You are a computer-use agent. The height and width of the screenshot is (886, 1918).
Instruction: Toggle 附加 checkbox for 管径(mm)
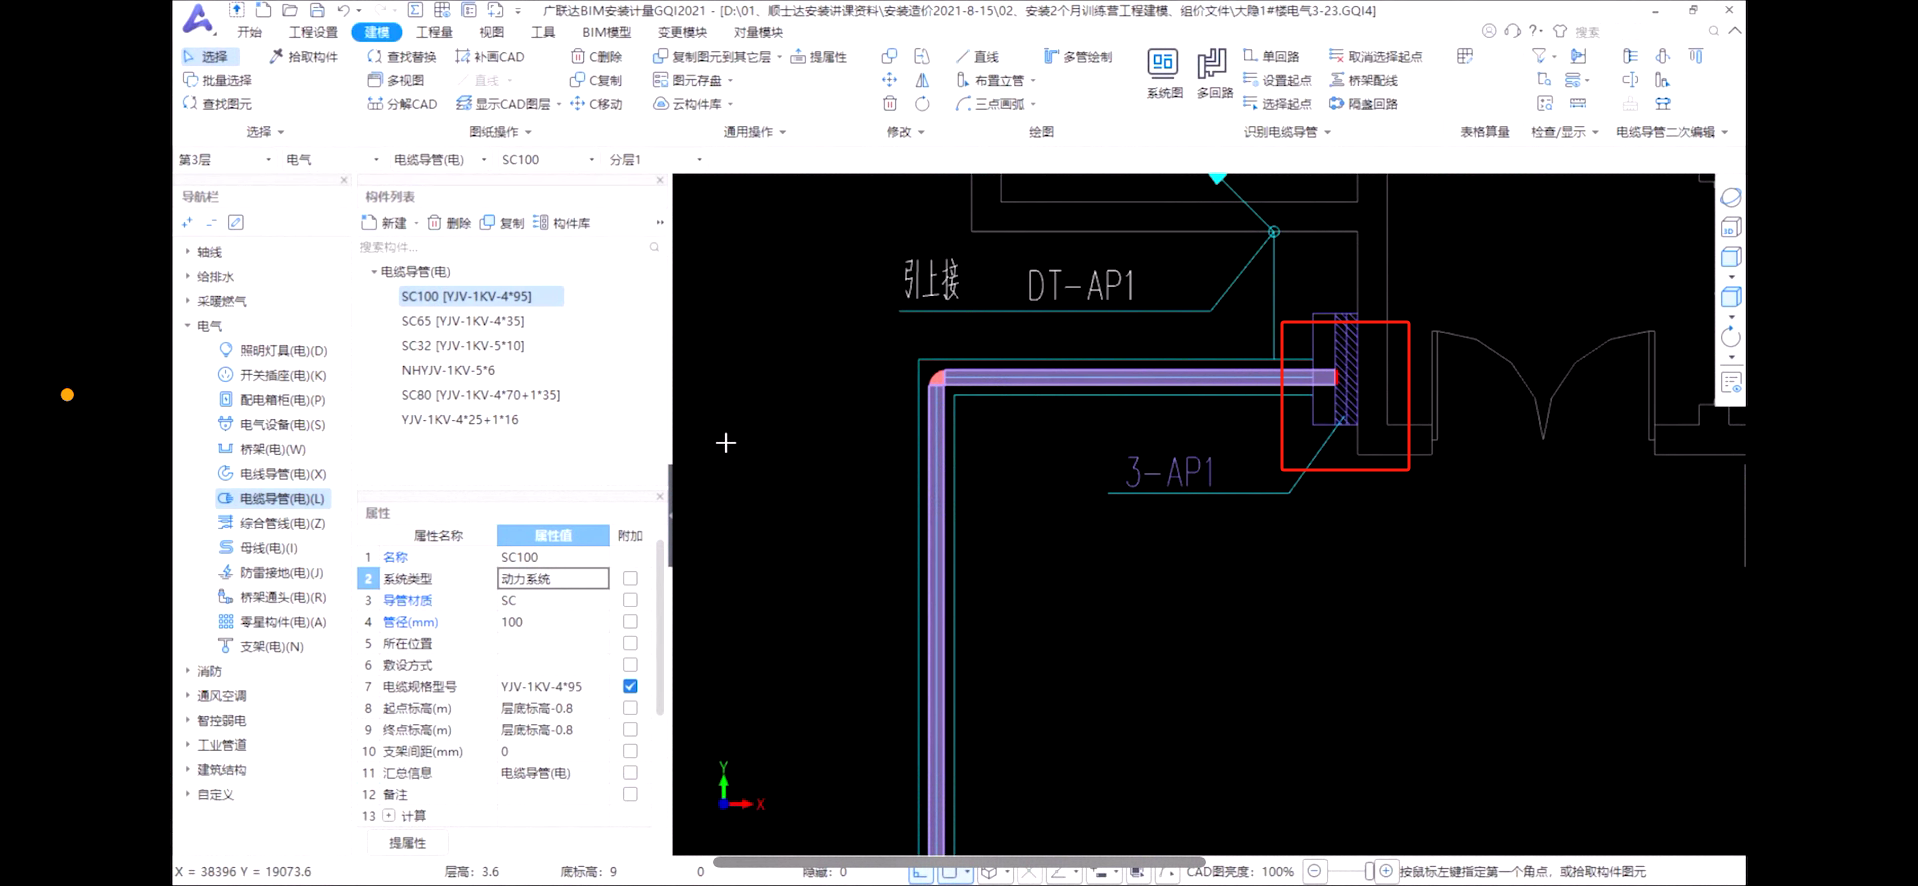point(630,622)
